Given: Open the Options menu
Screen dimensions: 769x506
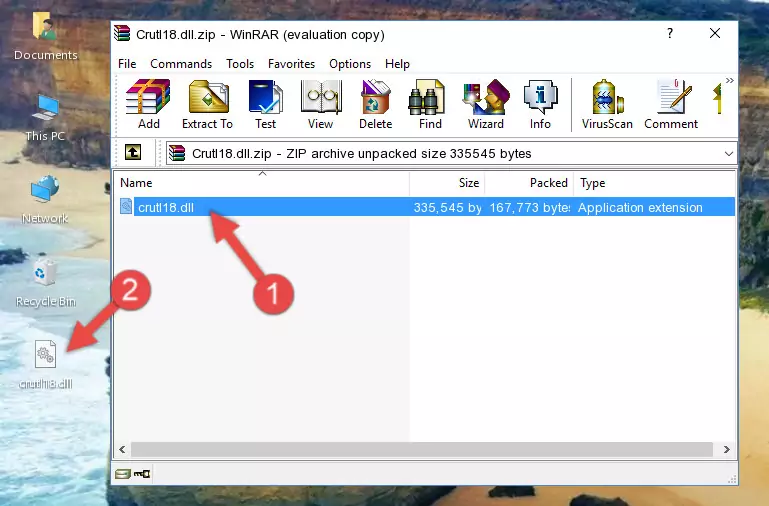Looking at the screenshot, I should point(350,64).
